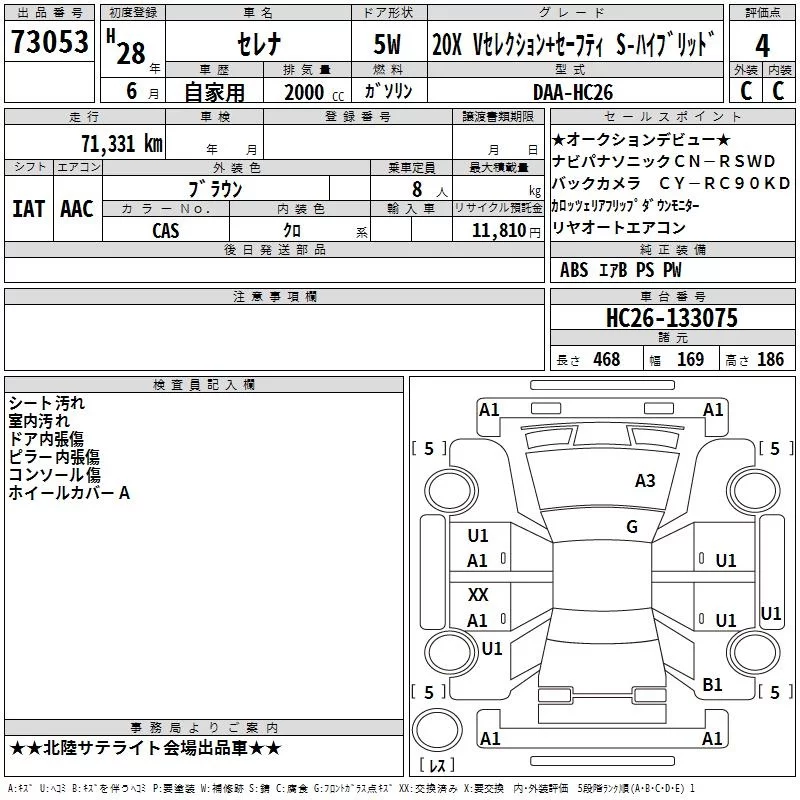Image resolution: width=800 pixels, height=800 pixels.
Task: Select the shift type IAT
Action: pos(29,209)
